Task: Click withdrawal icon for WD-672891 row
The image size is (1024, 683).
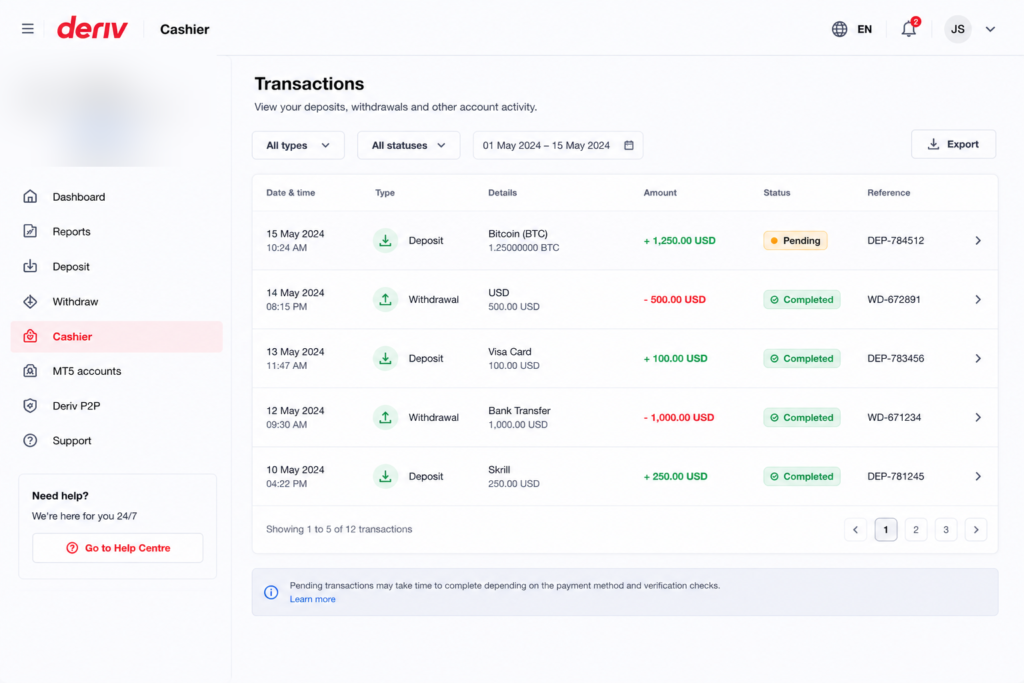Action: [385, 300]
